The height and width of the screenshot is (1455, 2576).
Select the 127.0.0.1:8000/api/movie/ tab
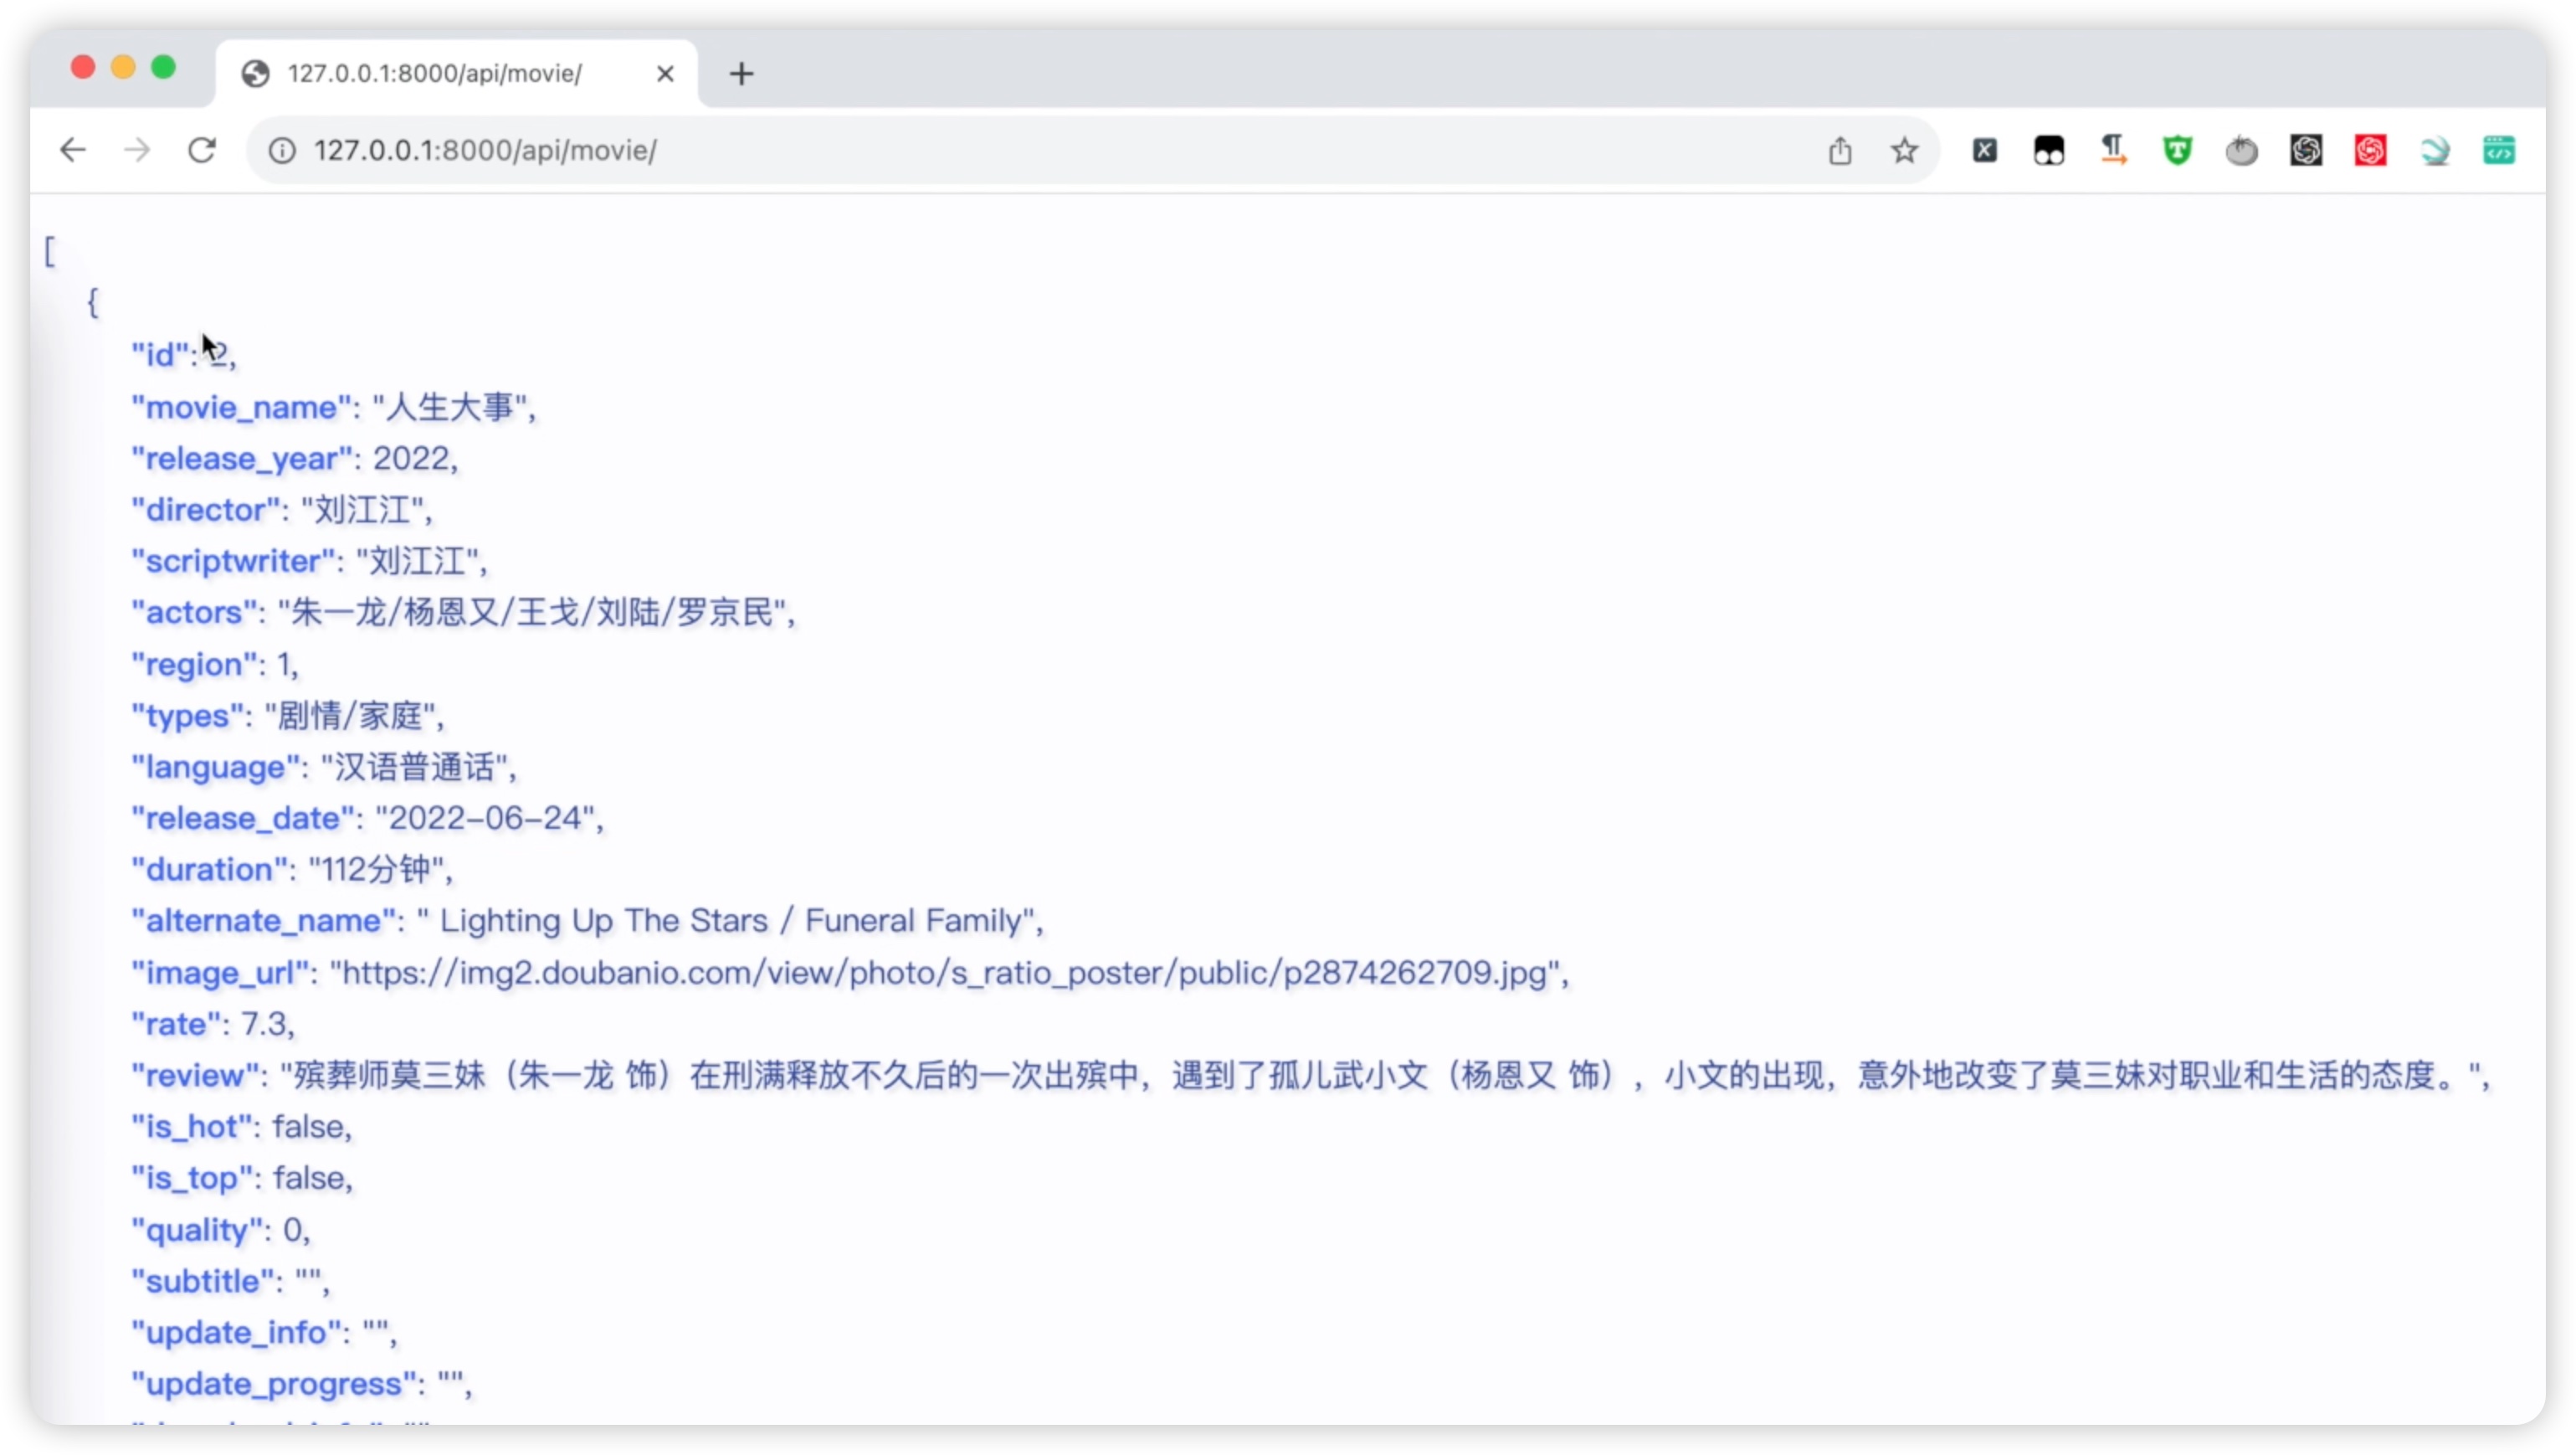457,74
